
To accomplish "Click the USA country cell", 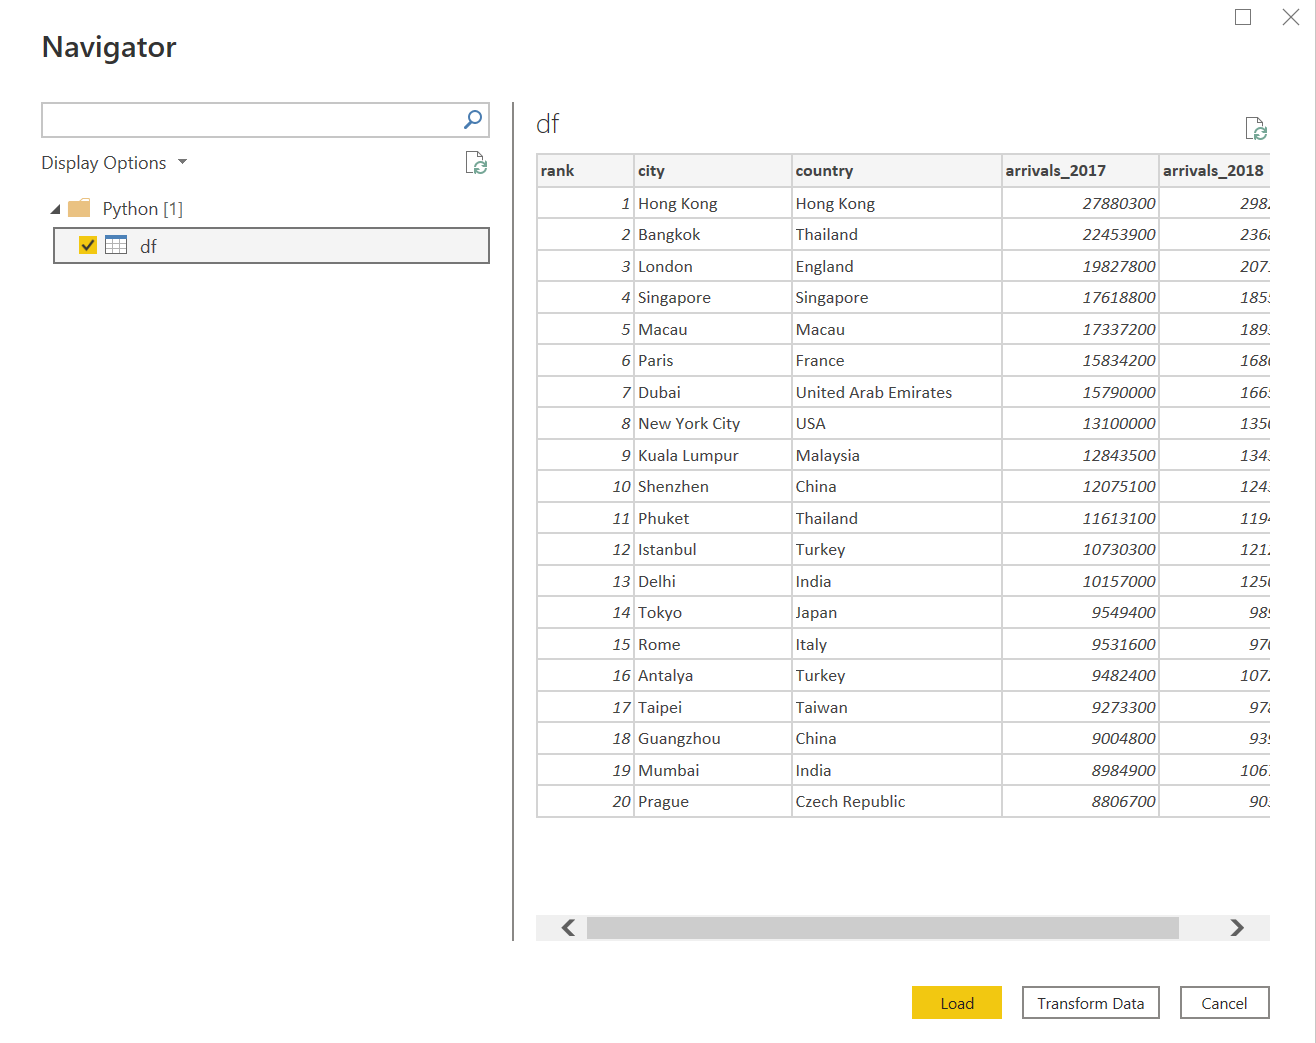I will point(897,423).
